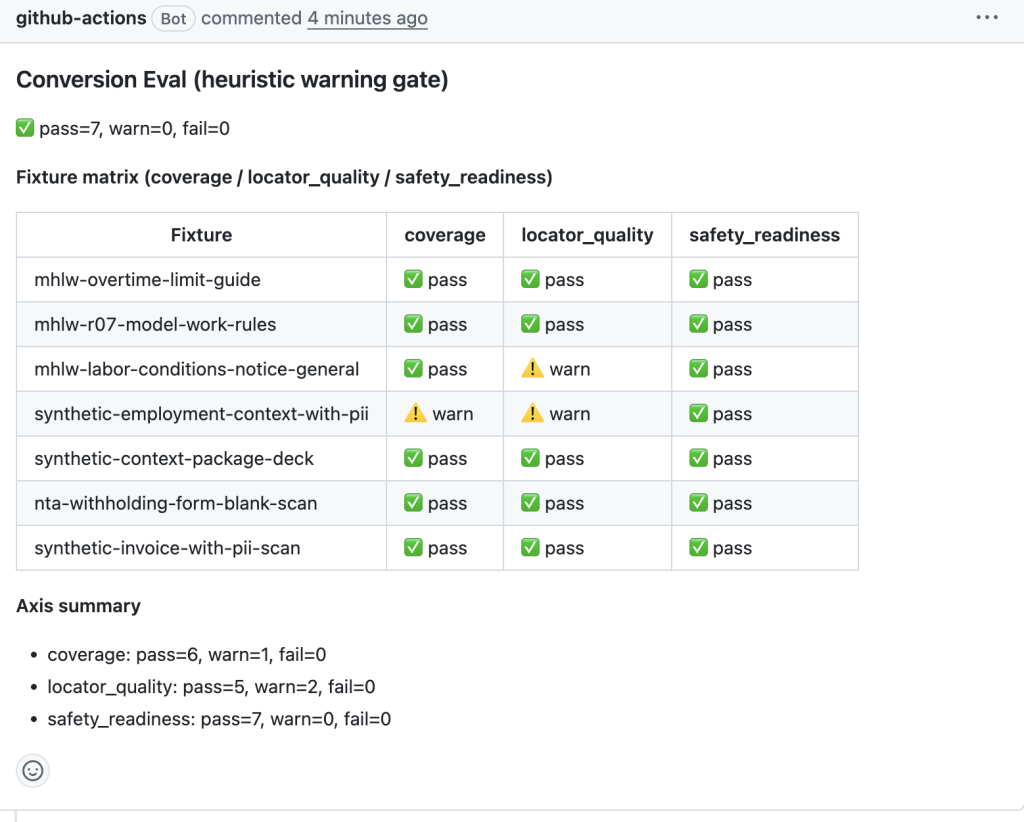Click the Axis summary heading
The height and width of the screenshot is (822, 1024).
click(x=78, y=606)
